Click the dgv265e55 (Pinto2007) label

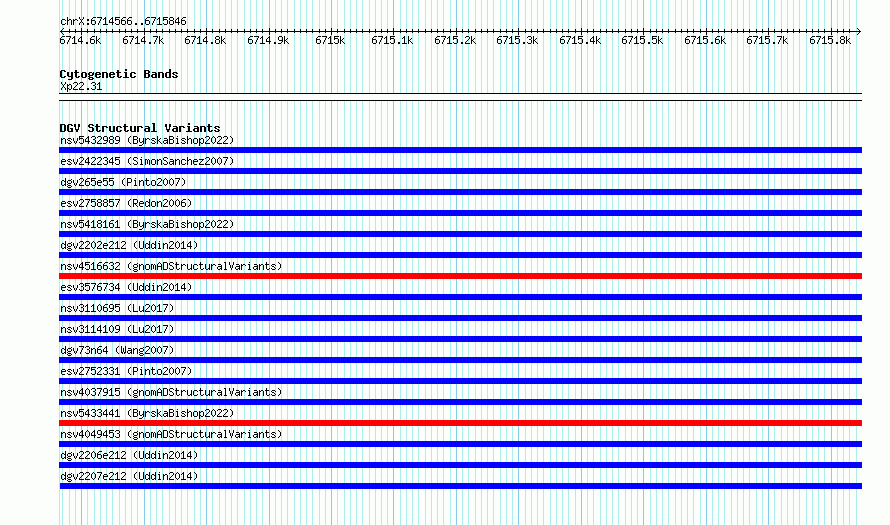coord(123,182)
